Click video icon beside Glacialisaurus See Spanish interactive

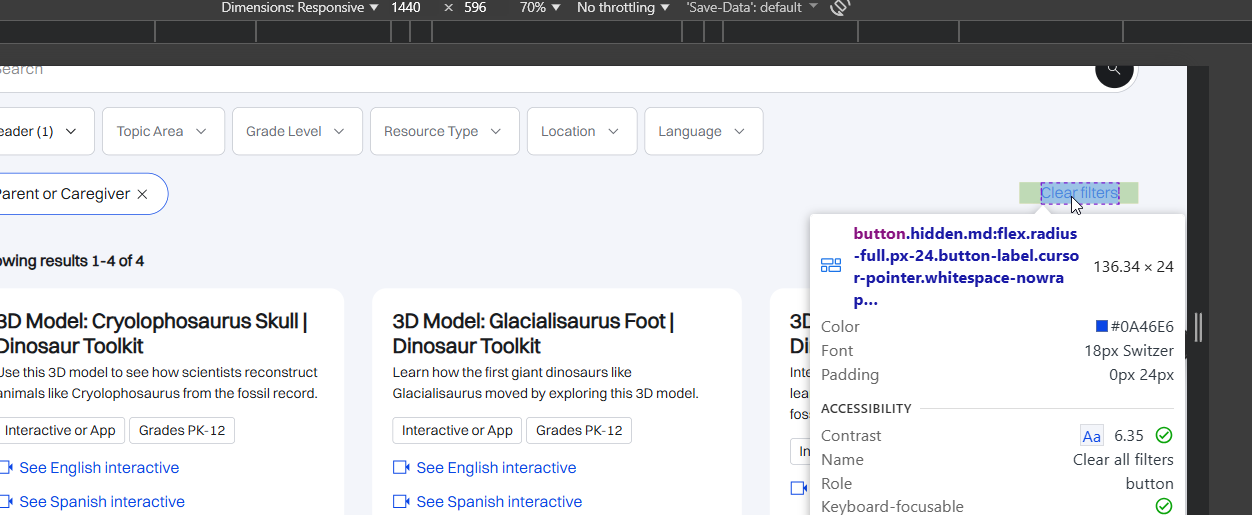pos(402,502)
